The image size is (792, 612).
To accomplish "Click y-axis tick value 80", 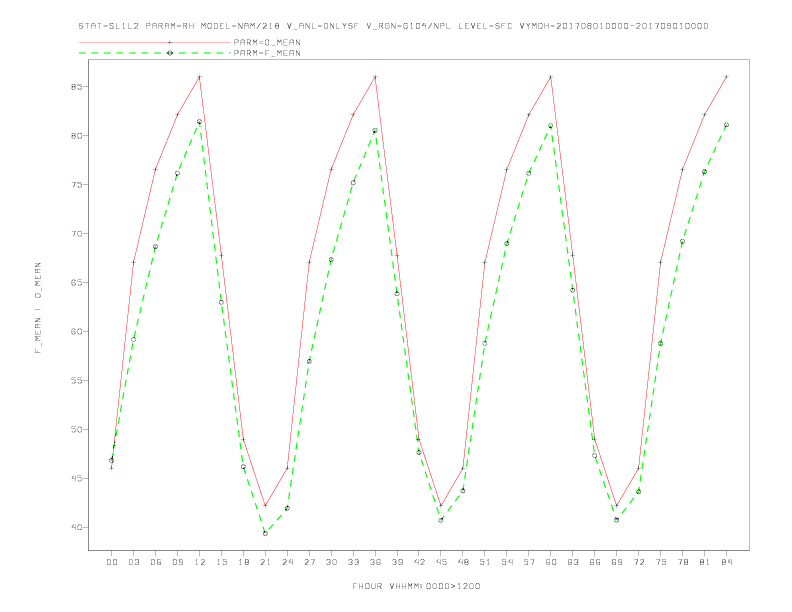I will 76,136.
